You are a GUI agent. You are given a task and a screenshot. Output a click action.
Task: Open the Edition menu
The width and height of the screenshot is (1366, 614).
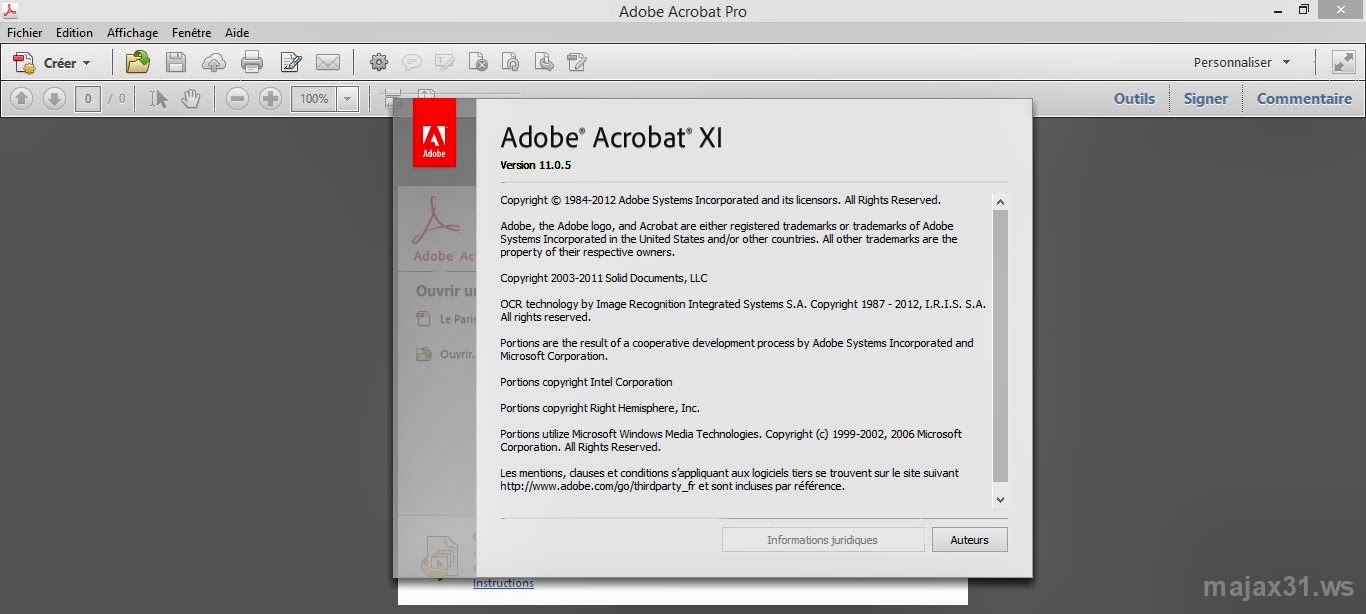pyautogui.click(x=74, y=33)
